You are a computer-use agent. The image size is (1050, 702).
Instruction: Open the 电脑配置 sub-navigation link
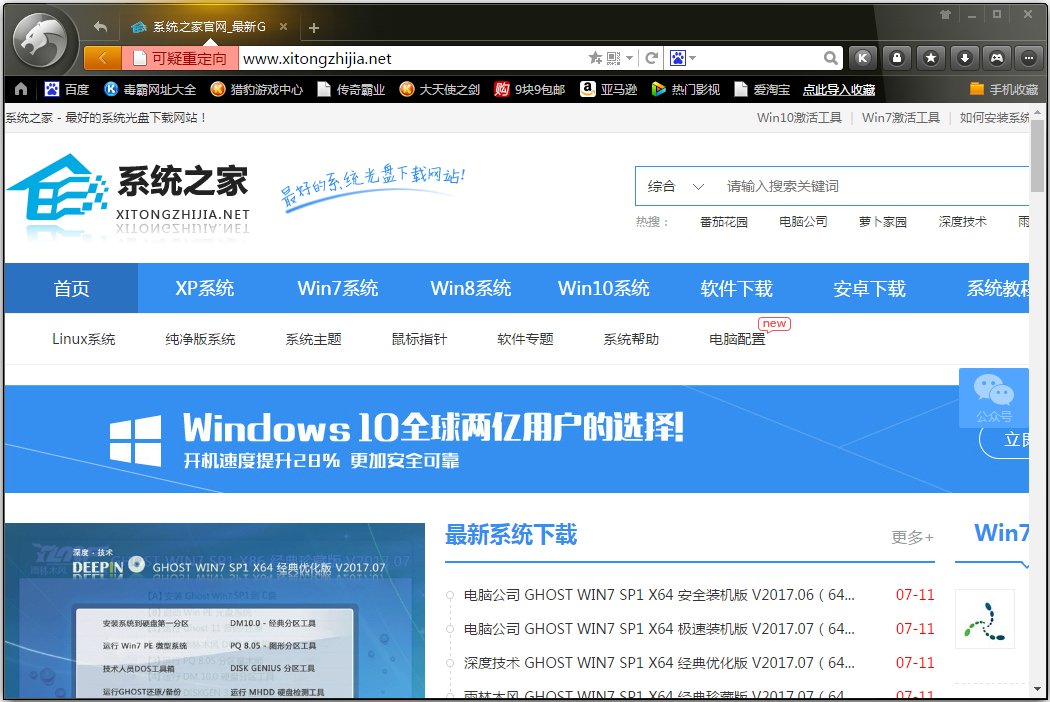point(737,339)
